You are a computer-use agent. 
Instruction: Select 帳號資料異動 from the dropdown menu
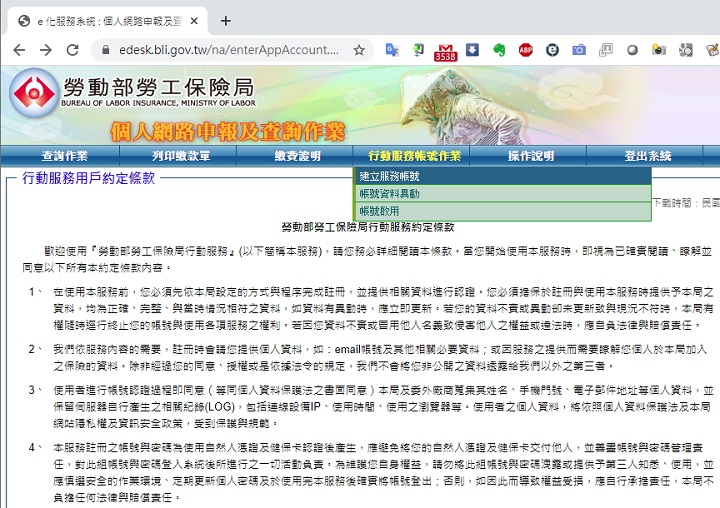coord(503,193)
